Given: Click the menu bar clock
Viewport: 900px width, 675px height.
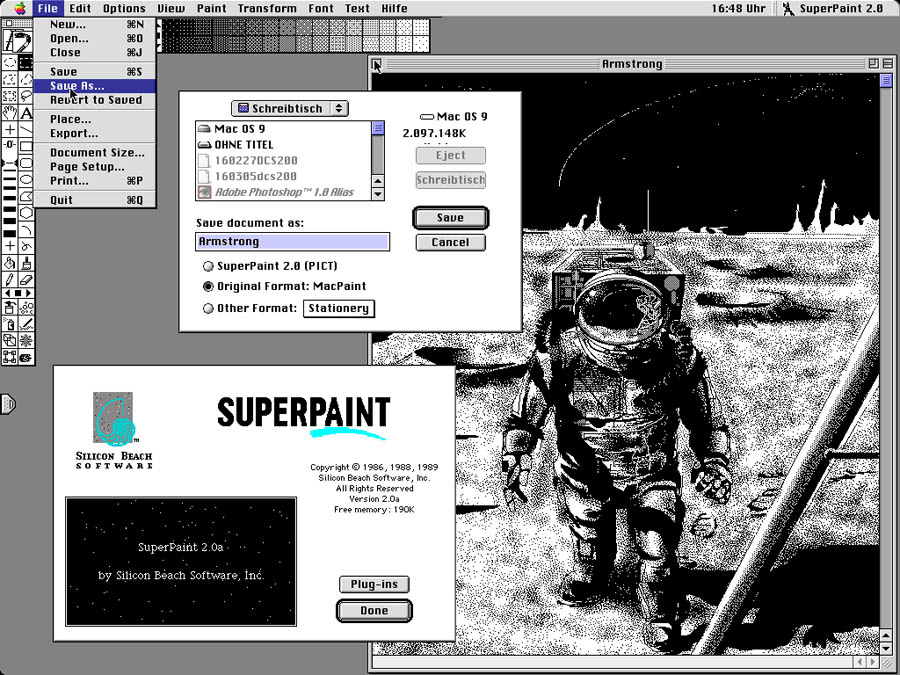Looking at the screenshot, I should pos(738,8).
